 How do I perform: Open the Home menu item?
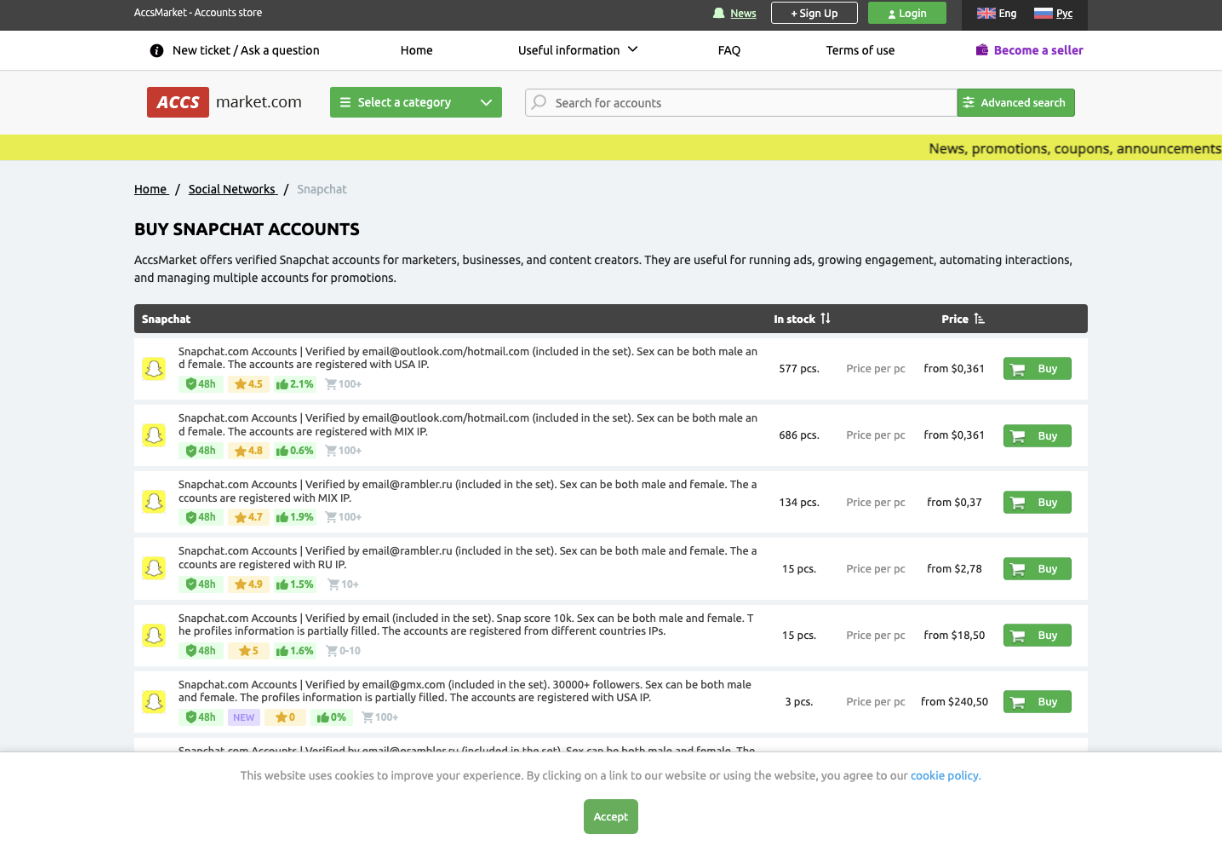coord(416,50)
